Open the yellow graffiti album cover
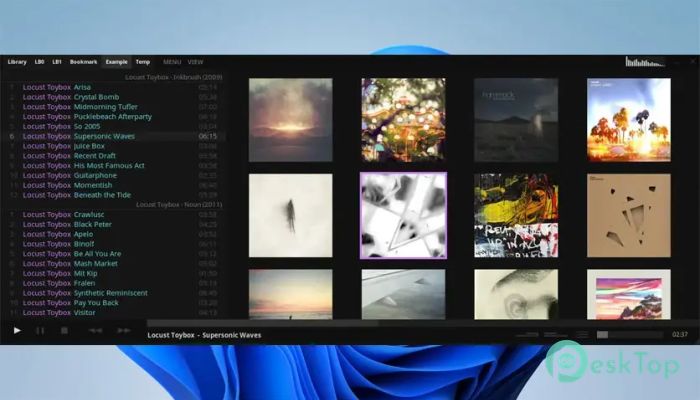 [x=516, y=216]
